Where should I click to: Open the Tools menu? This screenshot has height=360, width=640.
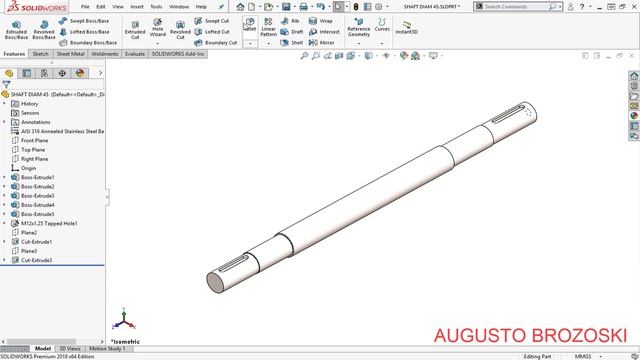156,7
